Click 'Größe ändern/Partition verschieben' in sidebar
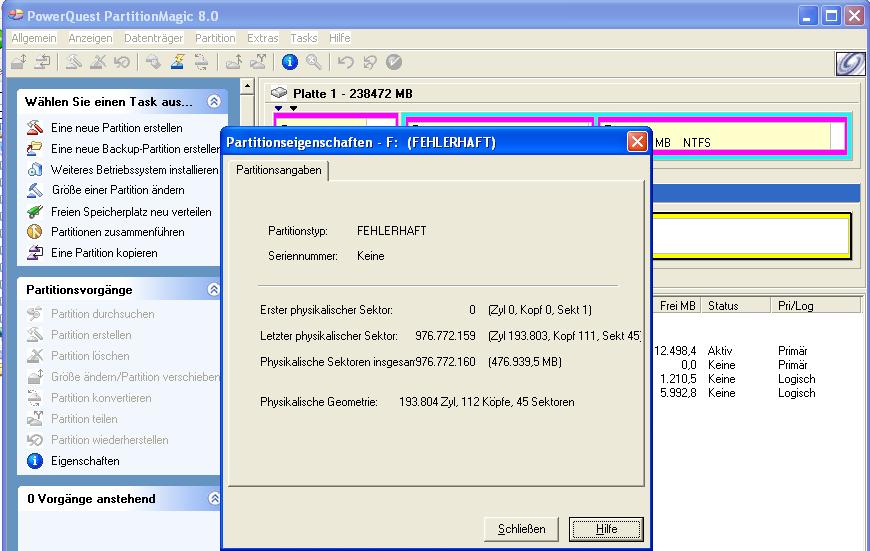 point(135,377)
